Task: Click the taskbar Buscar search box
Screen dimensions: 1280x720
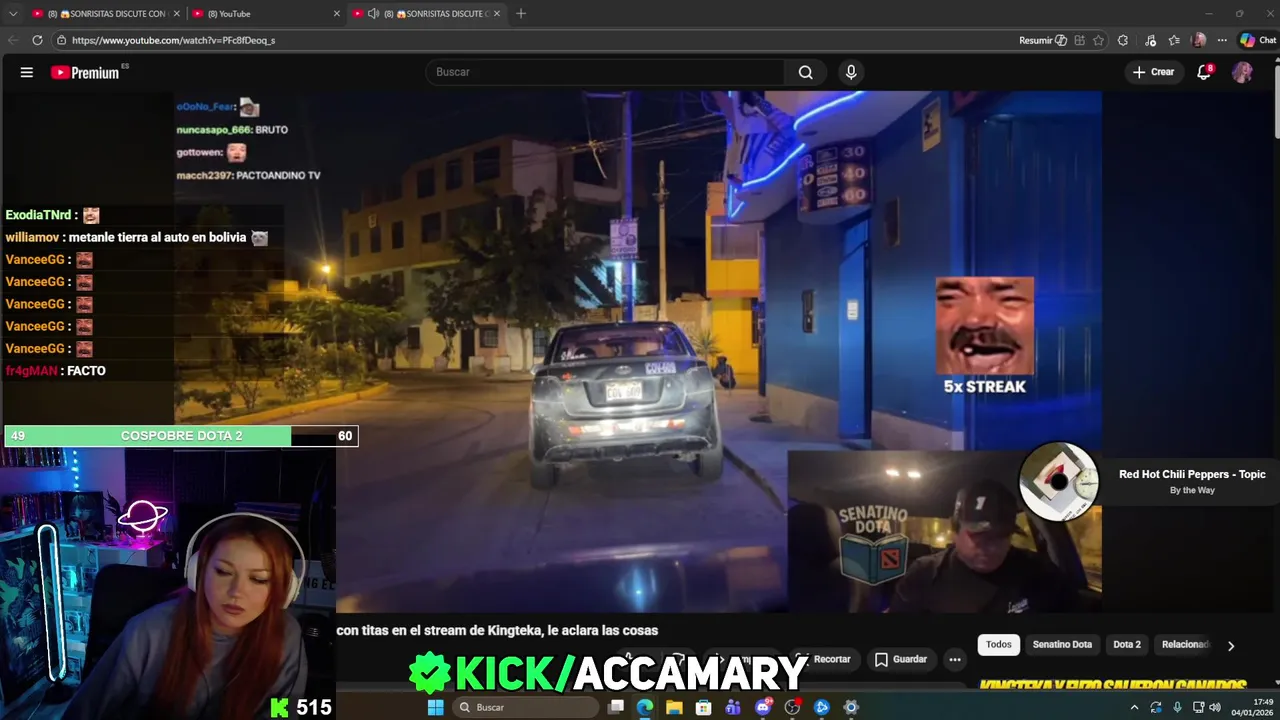Action: point(525,707)
